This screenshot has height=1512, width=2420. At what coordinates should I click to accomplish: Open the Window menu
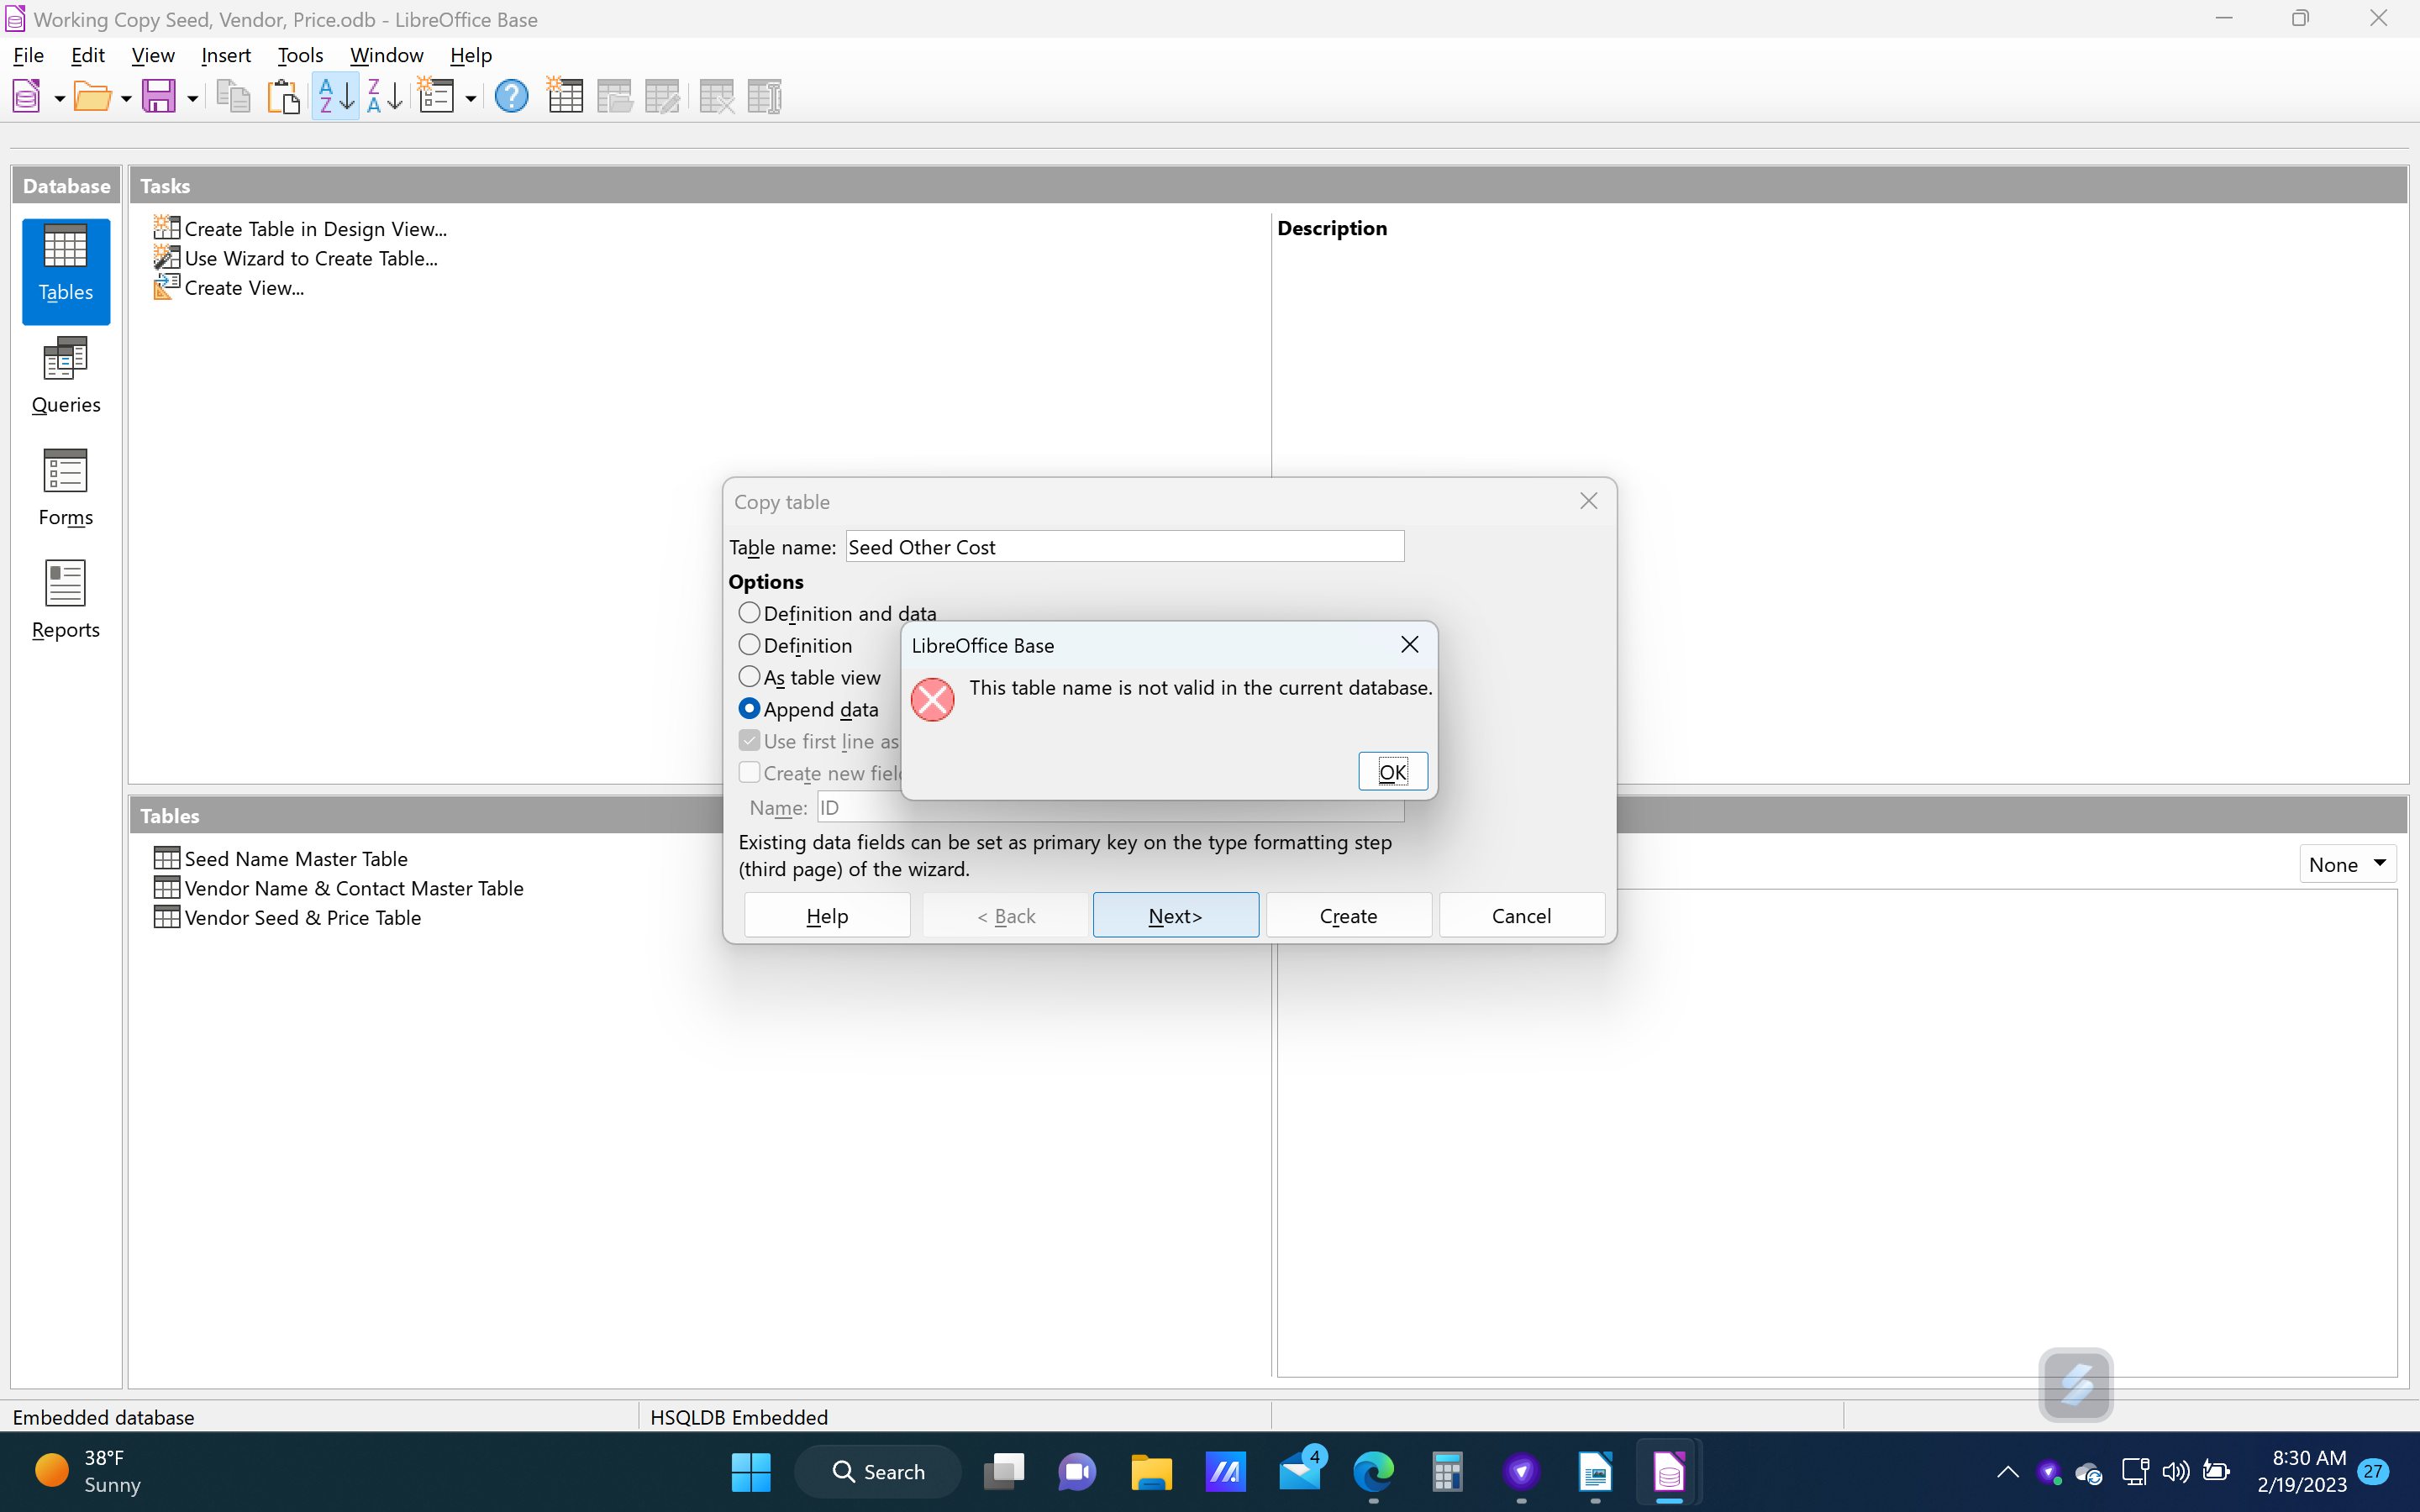tap(387, 55)
